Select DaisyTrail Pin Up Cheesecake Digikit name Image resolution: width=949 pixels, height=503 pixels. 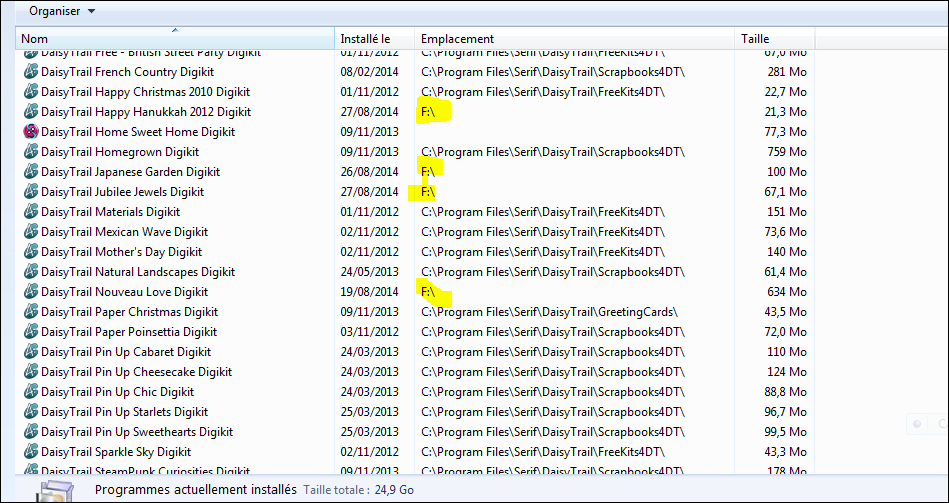click(x=137, y=372)
